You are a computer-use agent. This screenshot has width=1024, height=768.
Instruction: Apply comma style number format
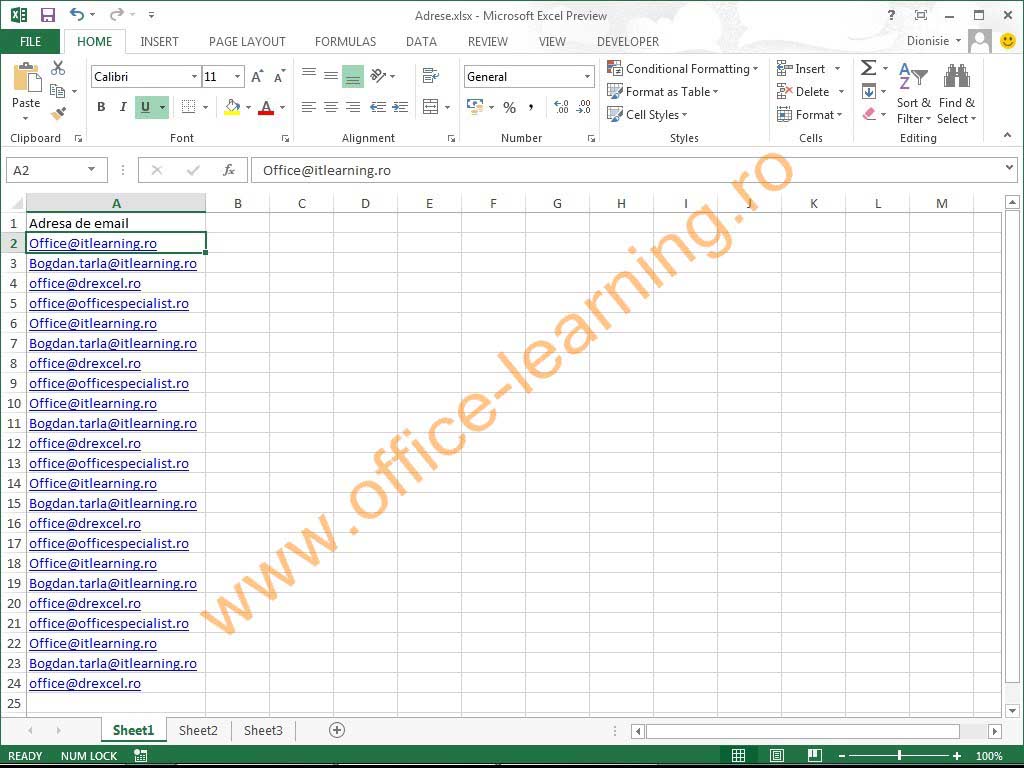click(x=531, y=107)
